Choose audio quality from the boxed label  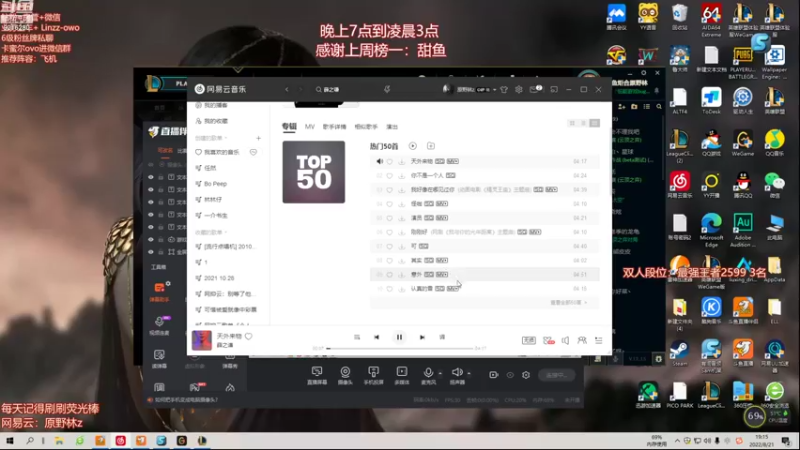tap(529, 340)
